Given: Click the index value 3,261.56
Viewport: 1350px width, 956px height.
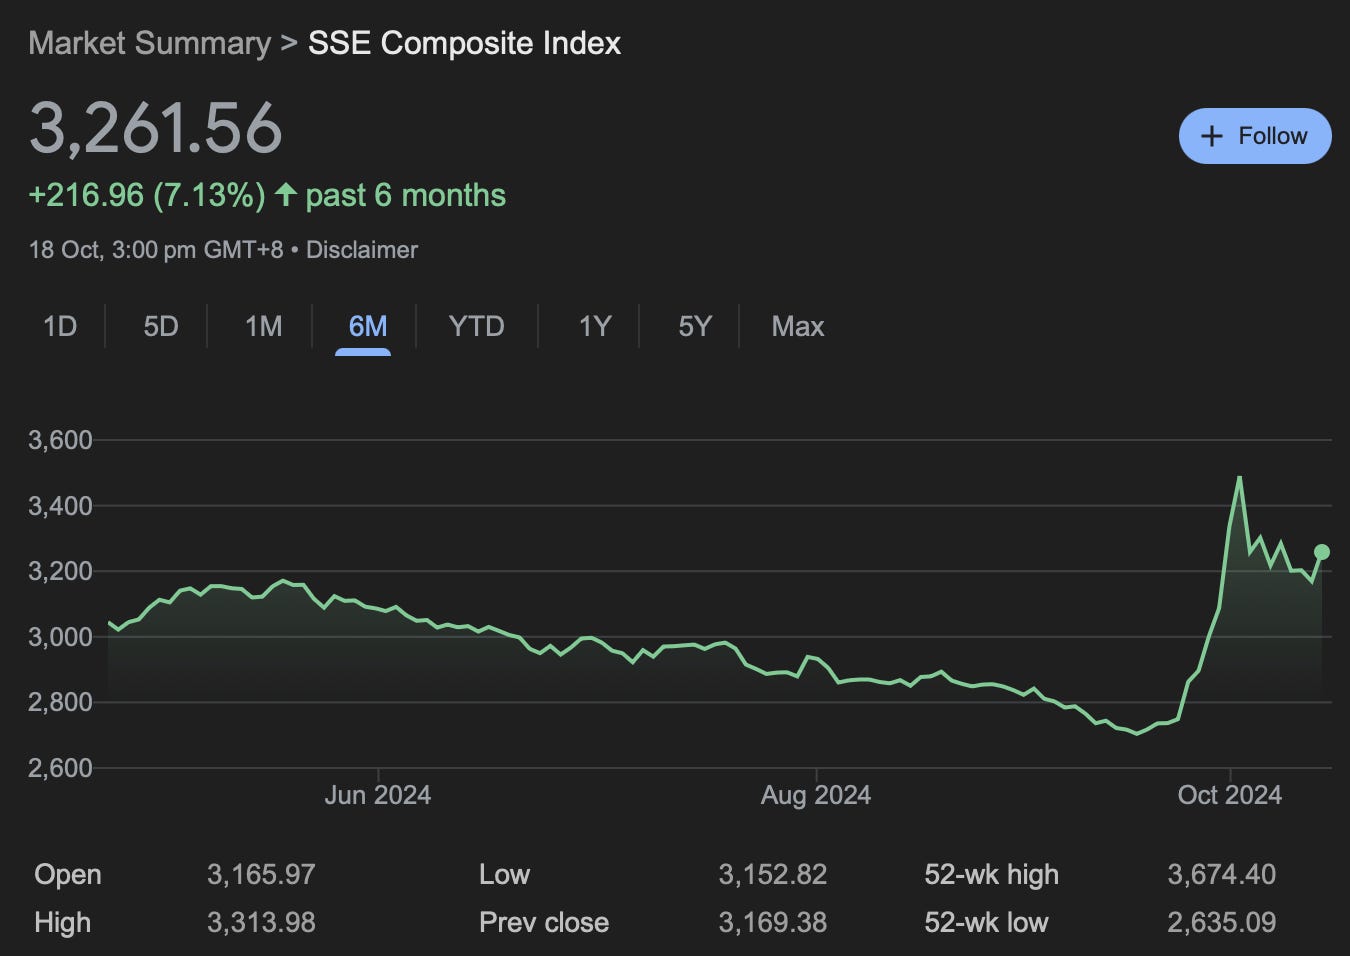Looking at the screenshot, I should 156,128.
